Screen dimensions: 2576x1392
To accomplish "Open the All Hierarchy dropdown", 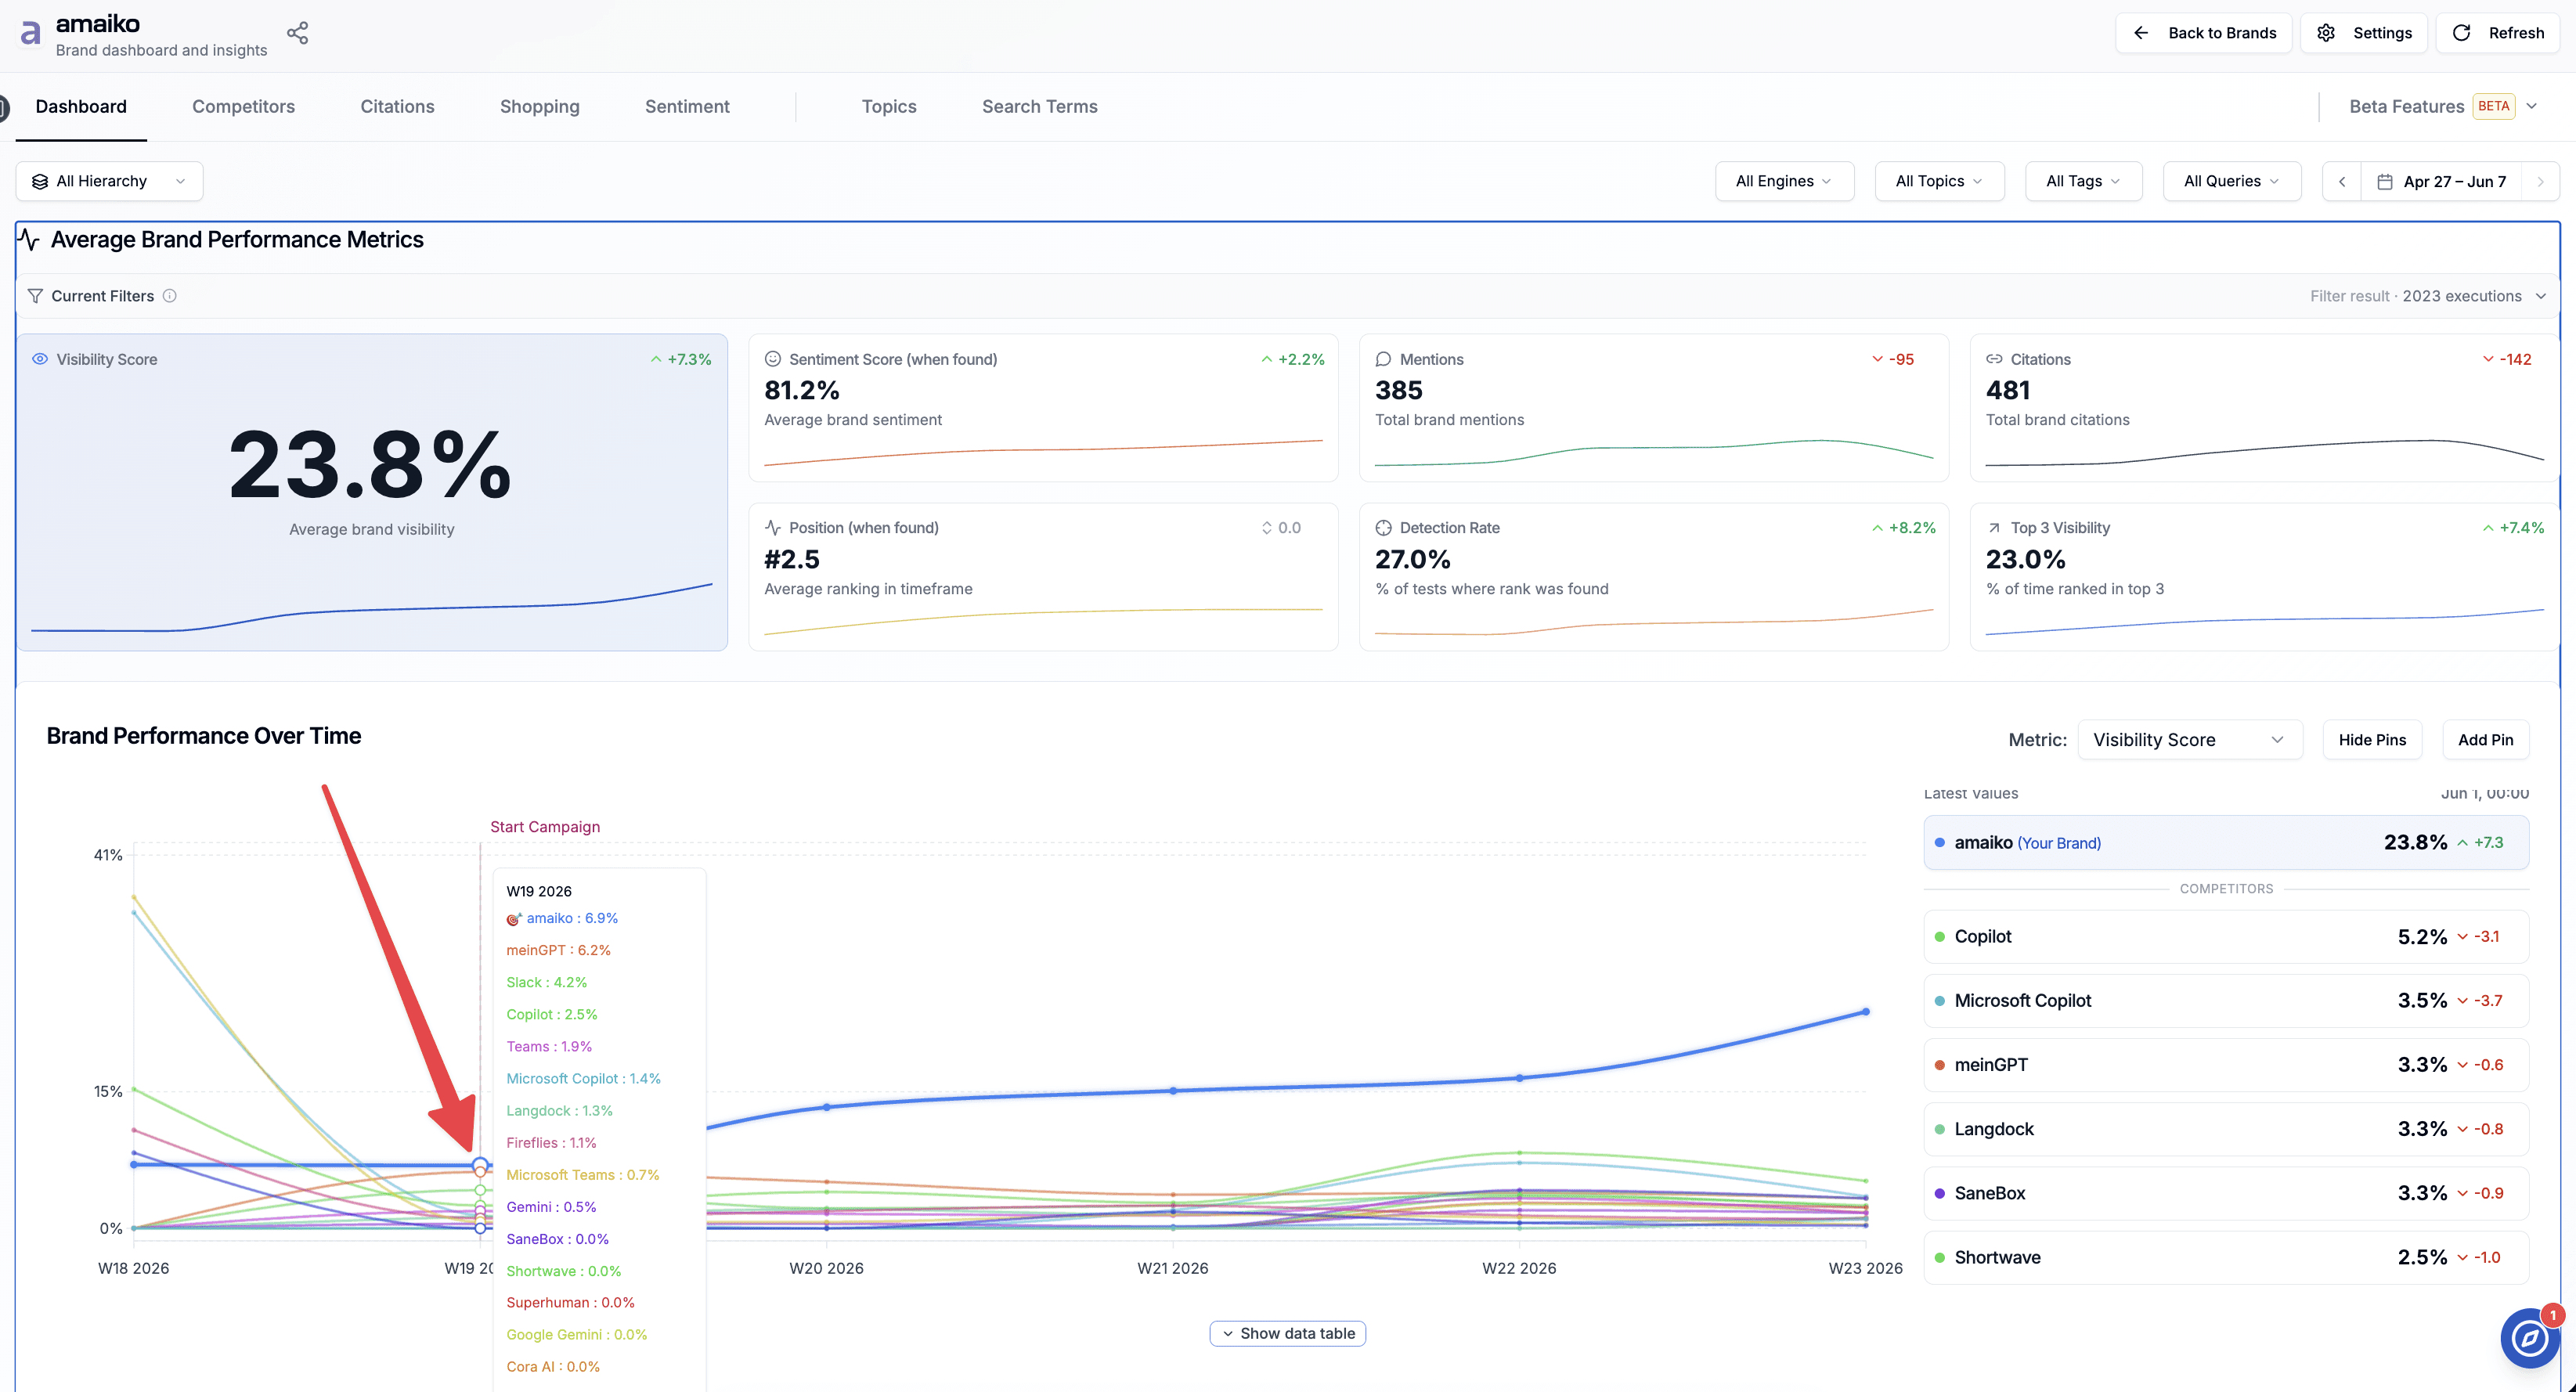I will [x=109, y=181].
